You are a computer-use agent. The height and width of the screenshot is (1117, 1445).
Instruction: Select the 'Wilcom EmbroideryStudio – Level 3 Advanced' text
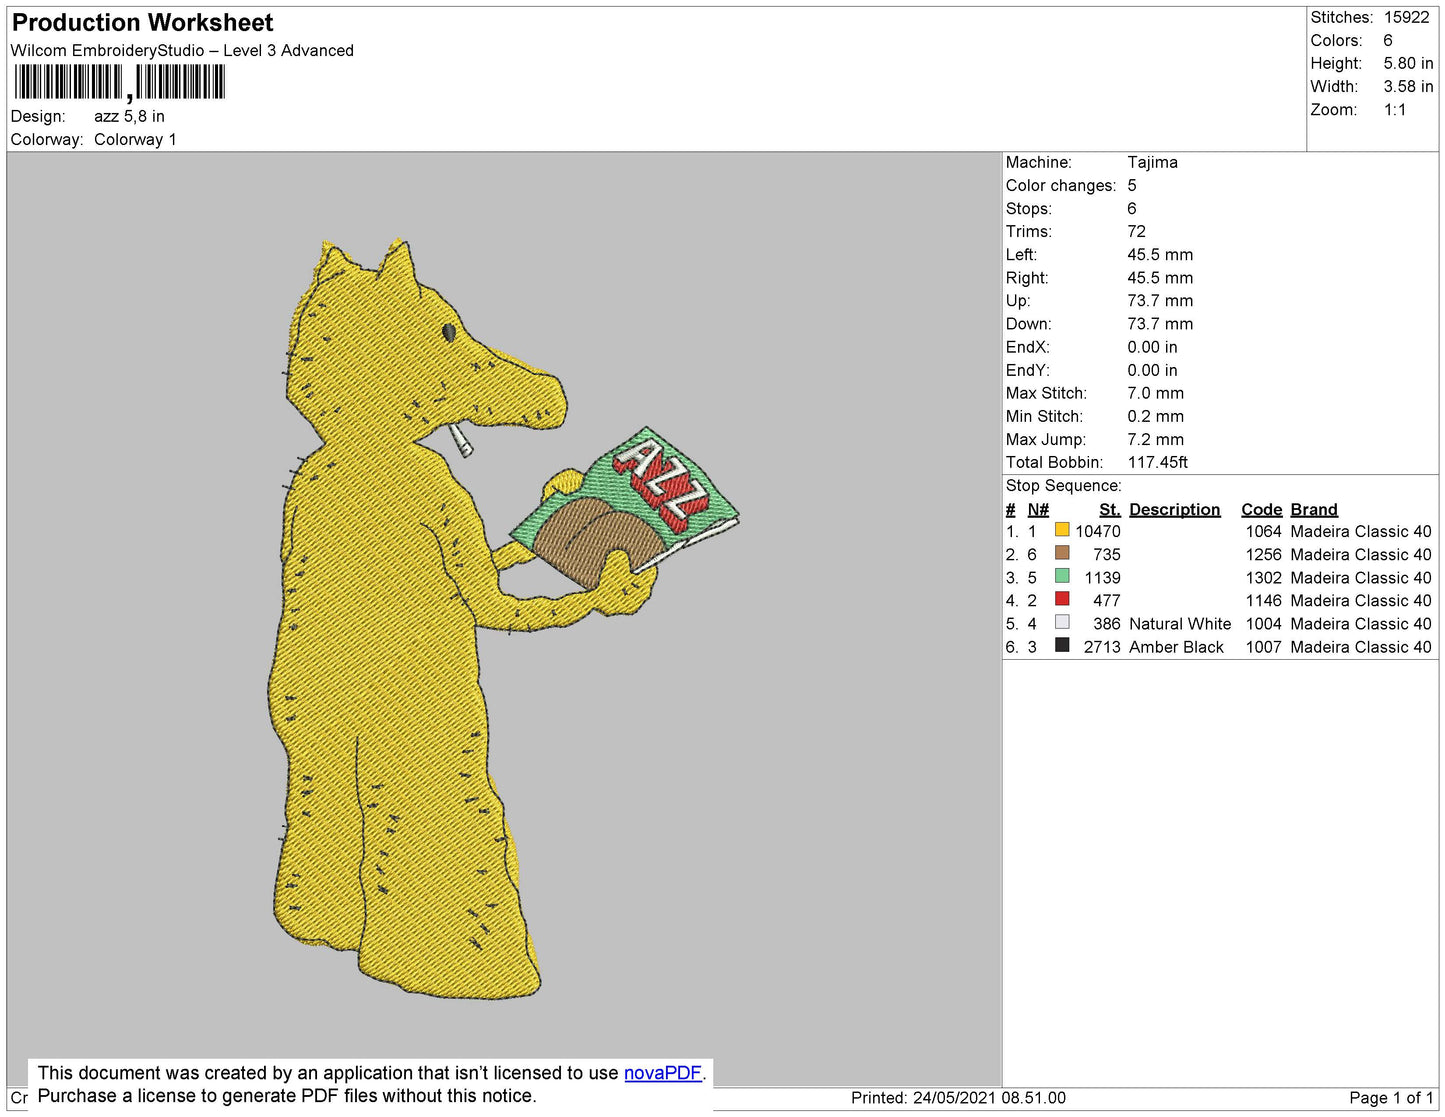[x=182, y=50]
